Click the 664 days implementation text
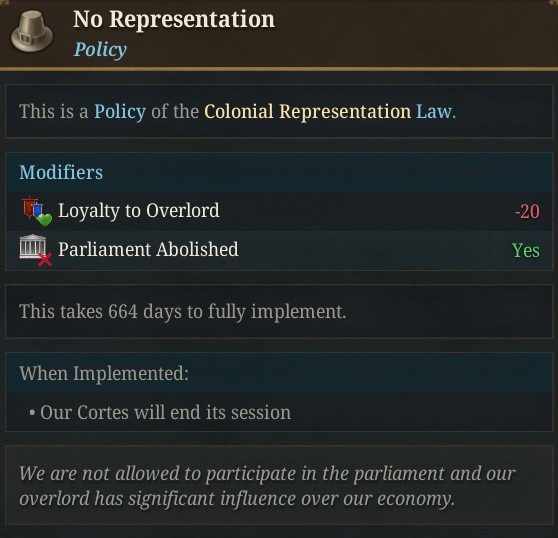 tap(182, 312)
